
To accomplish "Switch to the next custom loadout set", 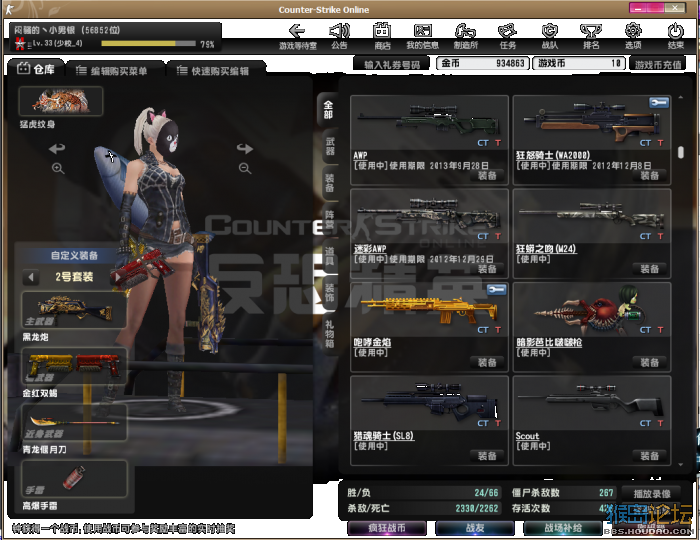I will pos(117,277).
